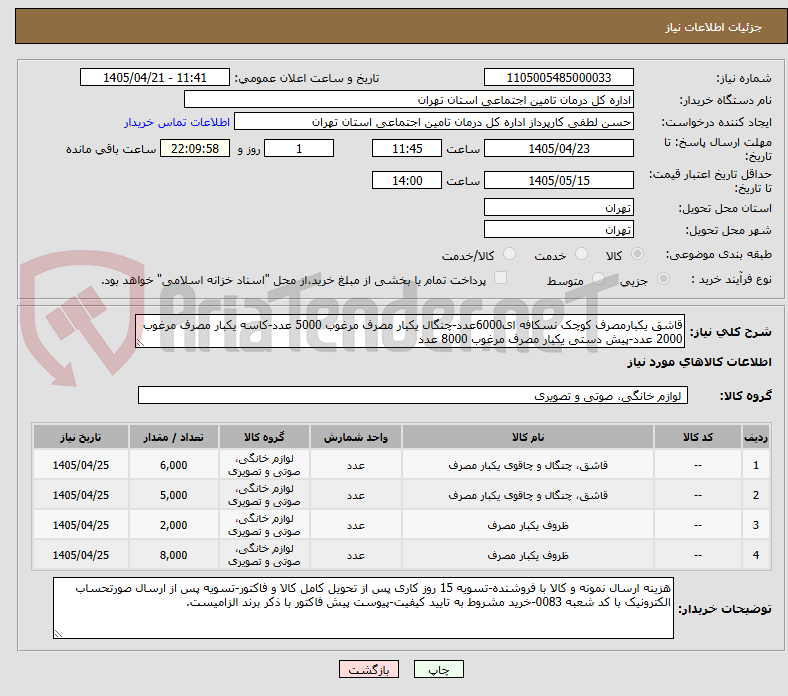Click the general need description text area
The width and height of the screenshot is (788, 696).
click(x=410, y=332)
